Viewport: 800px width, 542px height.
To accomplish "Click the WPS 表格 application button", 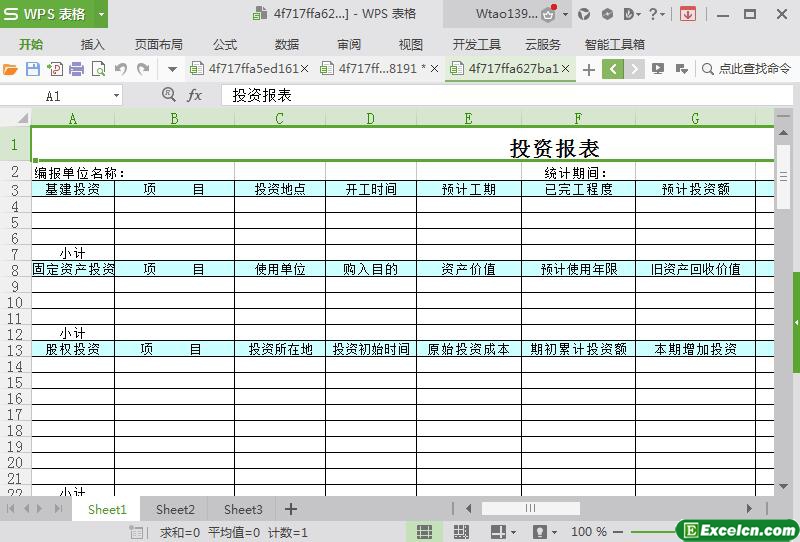I will 47,14.
